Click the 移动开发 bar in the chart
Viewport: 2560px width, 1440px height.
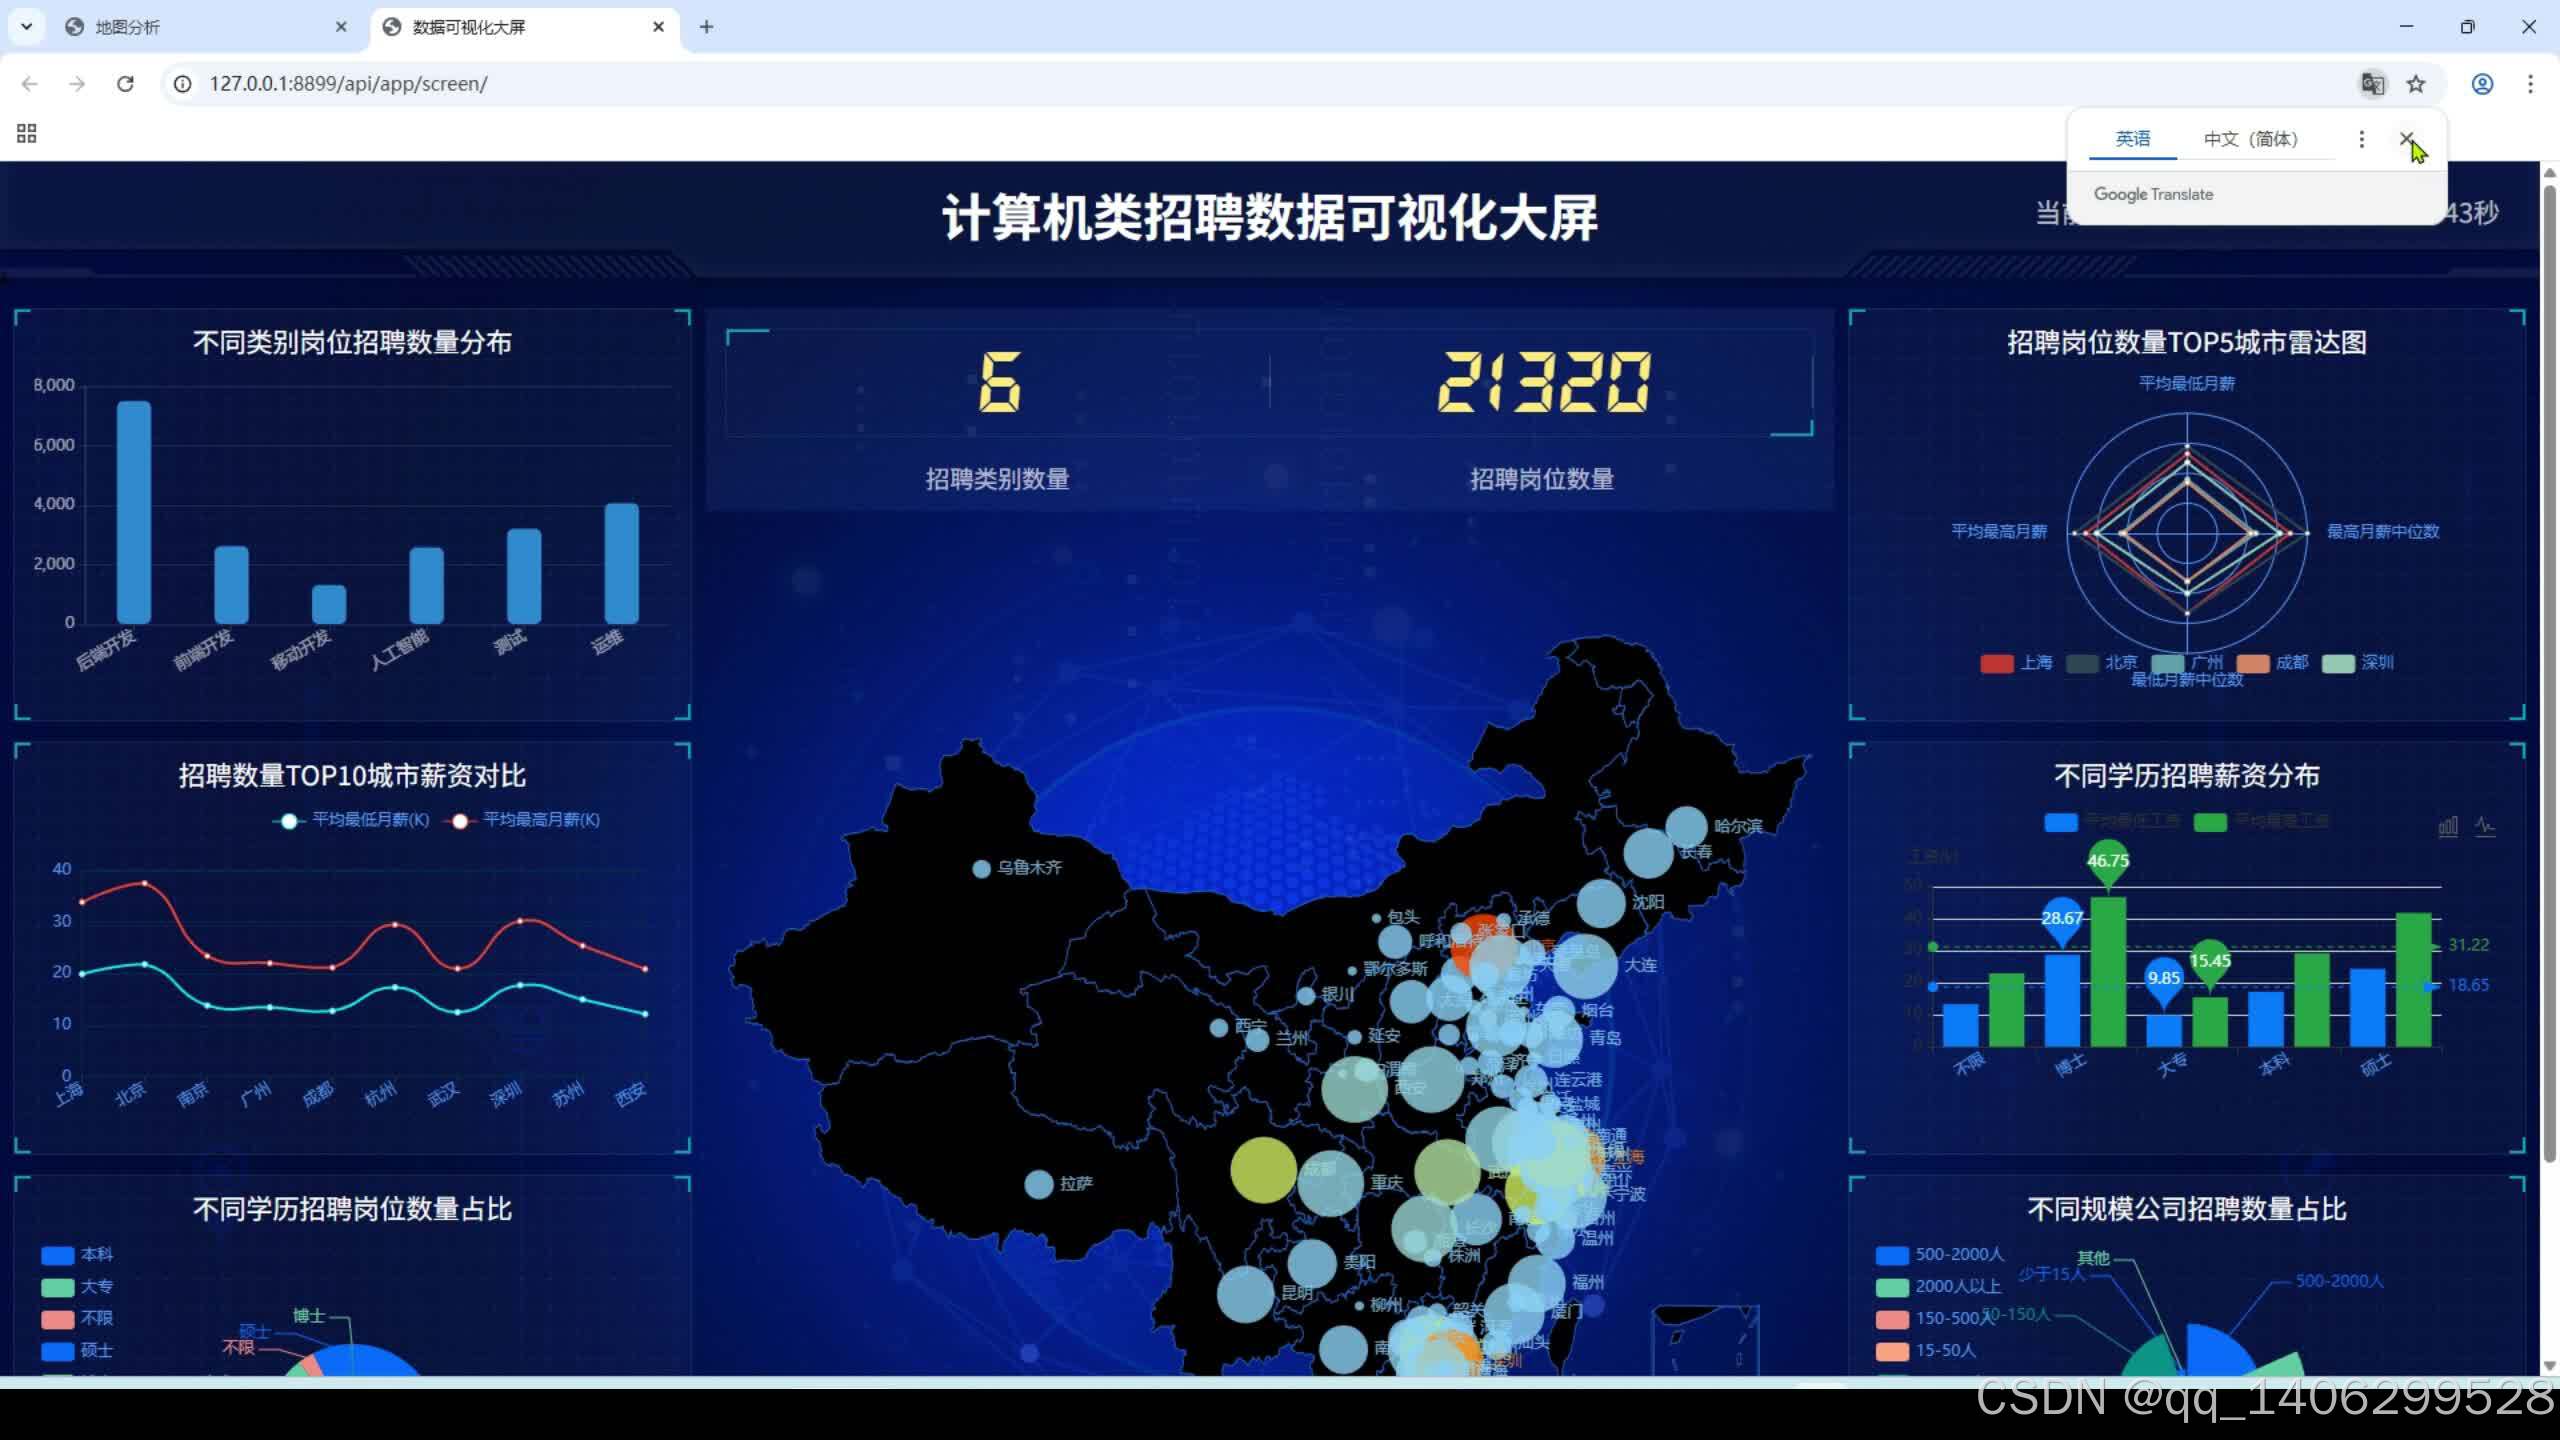click(x=329, y=604)
